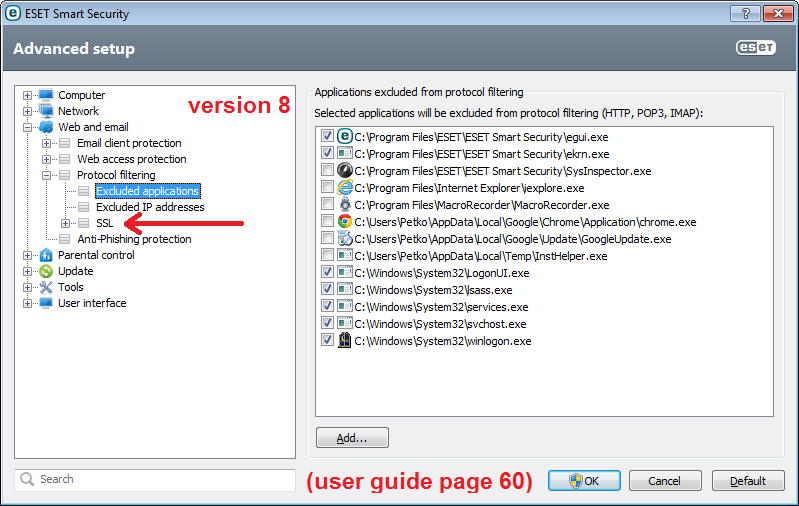This screenshot has height=506, width=799.
Task: Click the ESET logo in header
Action: (756, 48)
